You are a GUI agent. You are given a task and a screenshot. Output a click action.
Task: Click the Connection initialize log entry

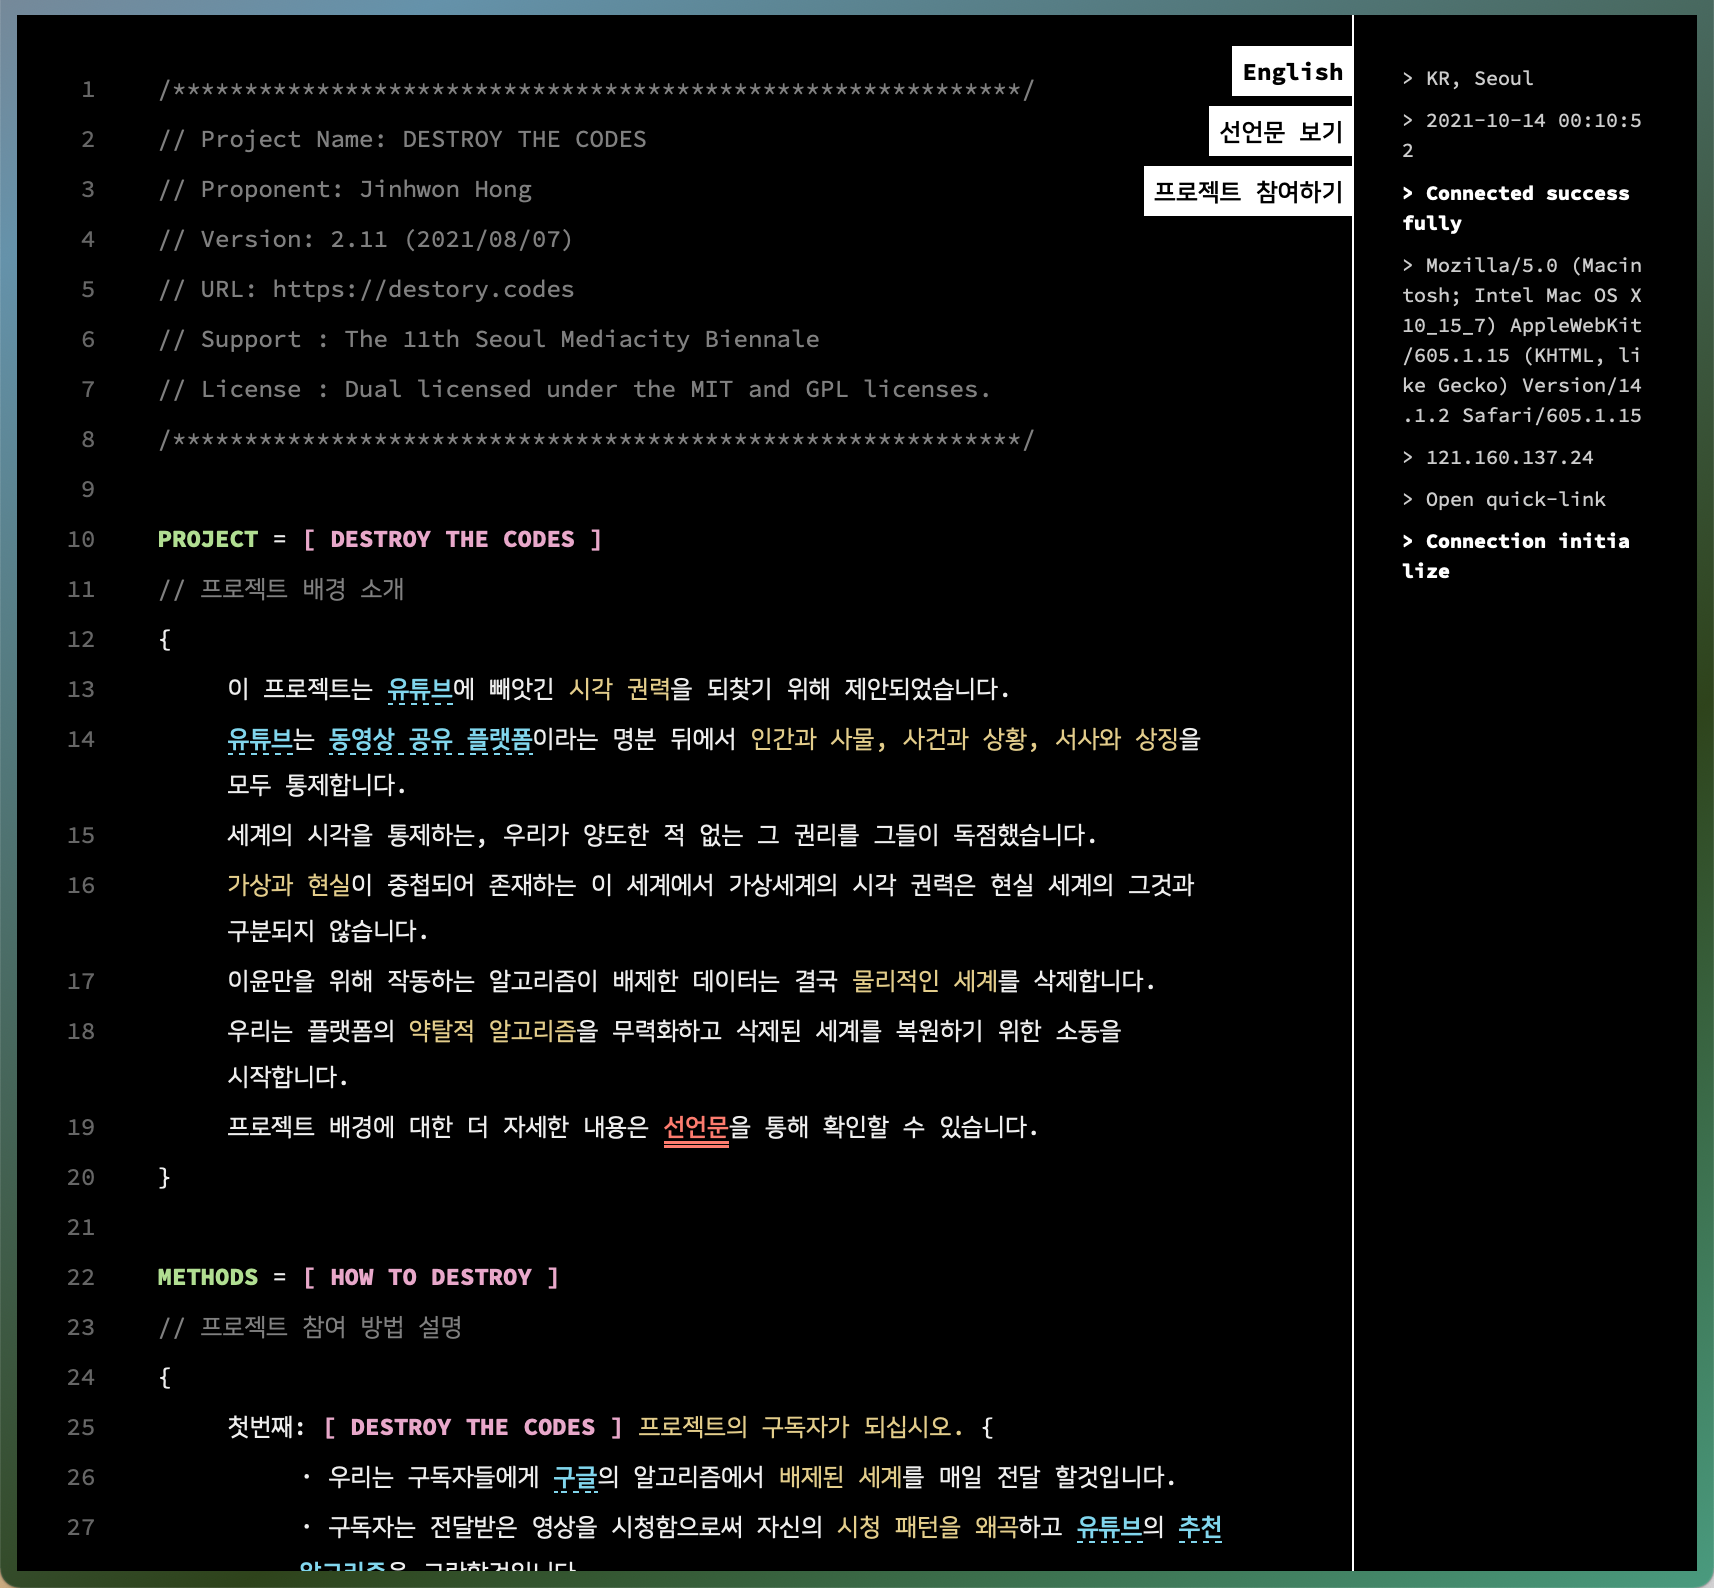click(x=1516, y=555)
